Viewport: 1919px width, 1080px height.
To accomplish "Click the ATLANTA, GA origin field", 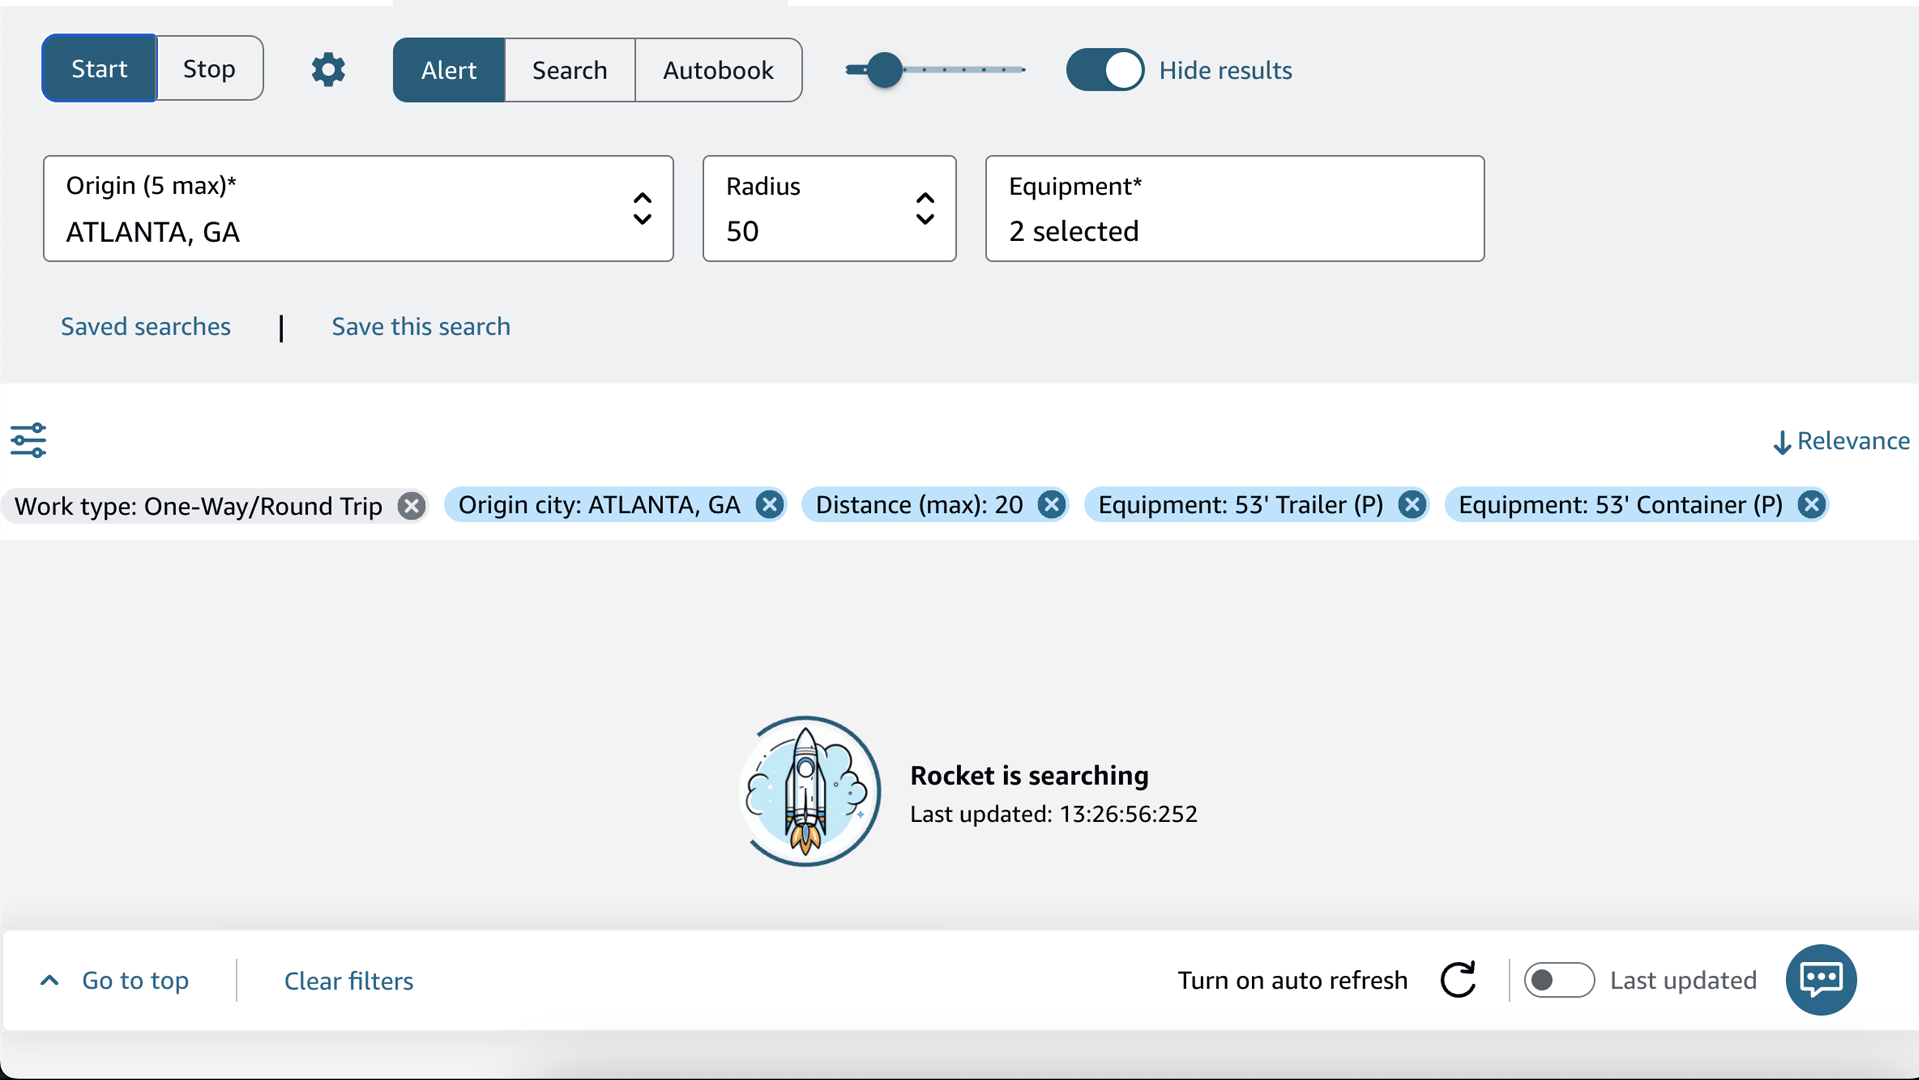I will coord(358,209).
